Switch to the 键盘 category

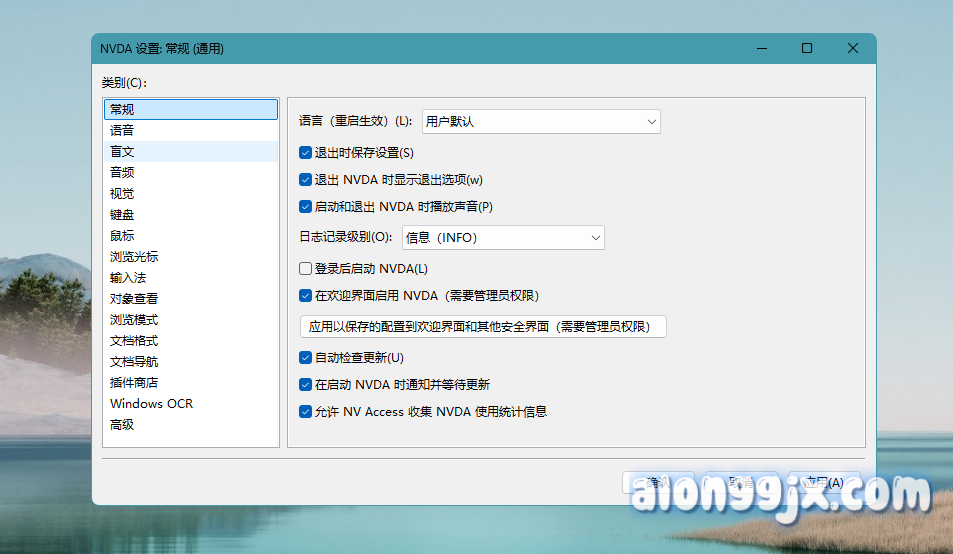(122, 214)
